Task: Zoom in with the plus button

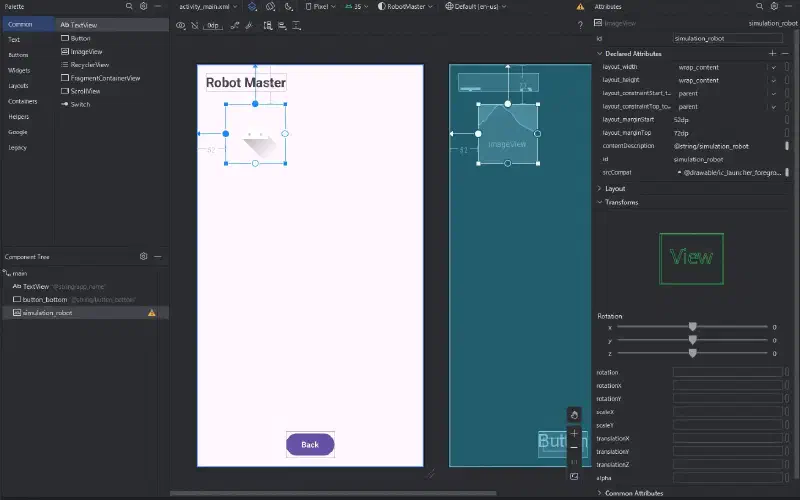Action: (574, 433)
